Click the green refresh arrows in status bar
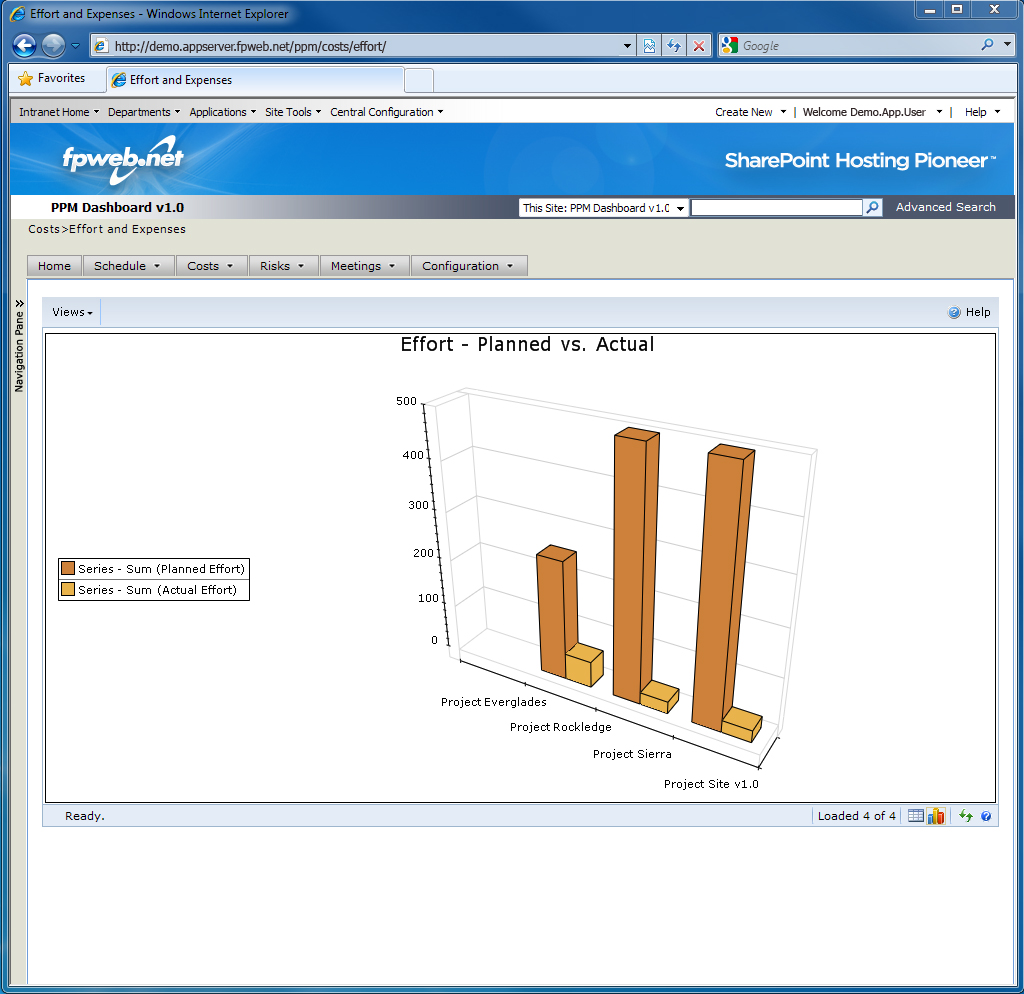This screenshot has height=994, width=1024. [966, 816]
